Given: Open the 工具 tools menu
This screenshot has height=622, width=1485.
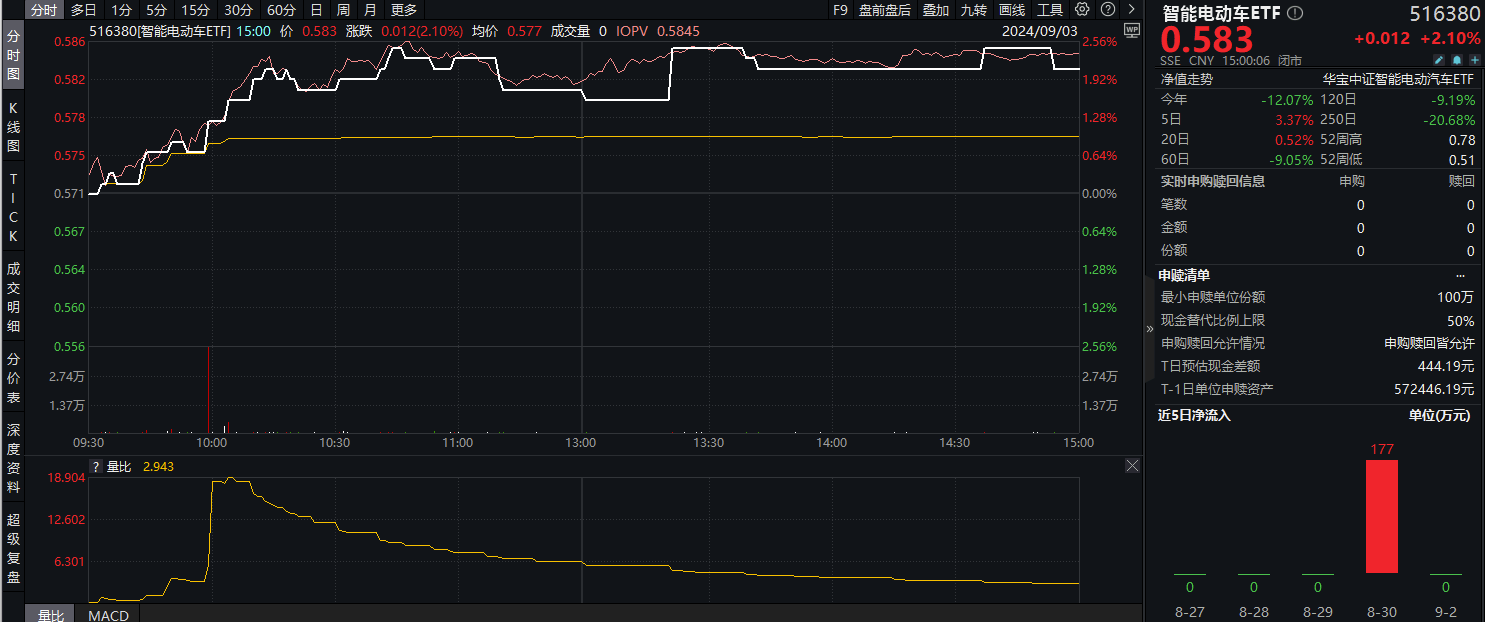Looking at the screenshot, I should point(1049,10).
